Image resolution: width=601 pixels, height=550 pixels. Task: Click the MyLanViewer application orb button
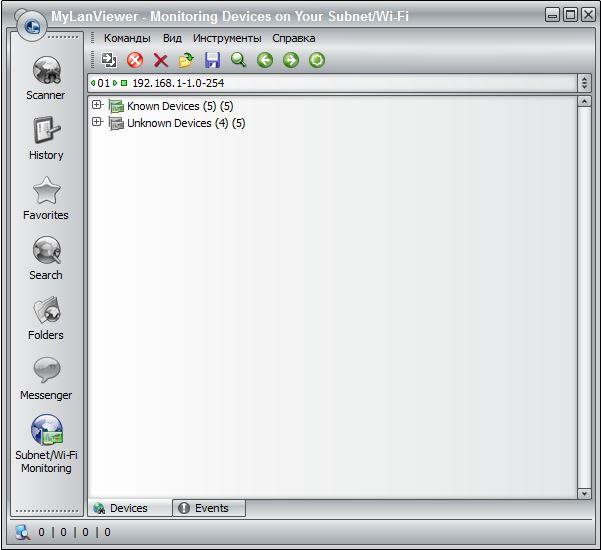32,26
